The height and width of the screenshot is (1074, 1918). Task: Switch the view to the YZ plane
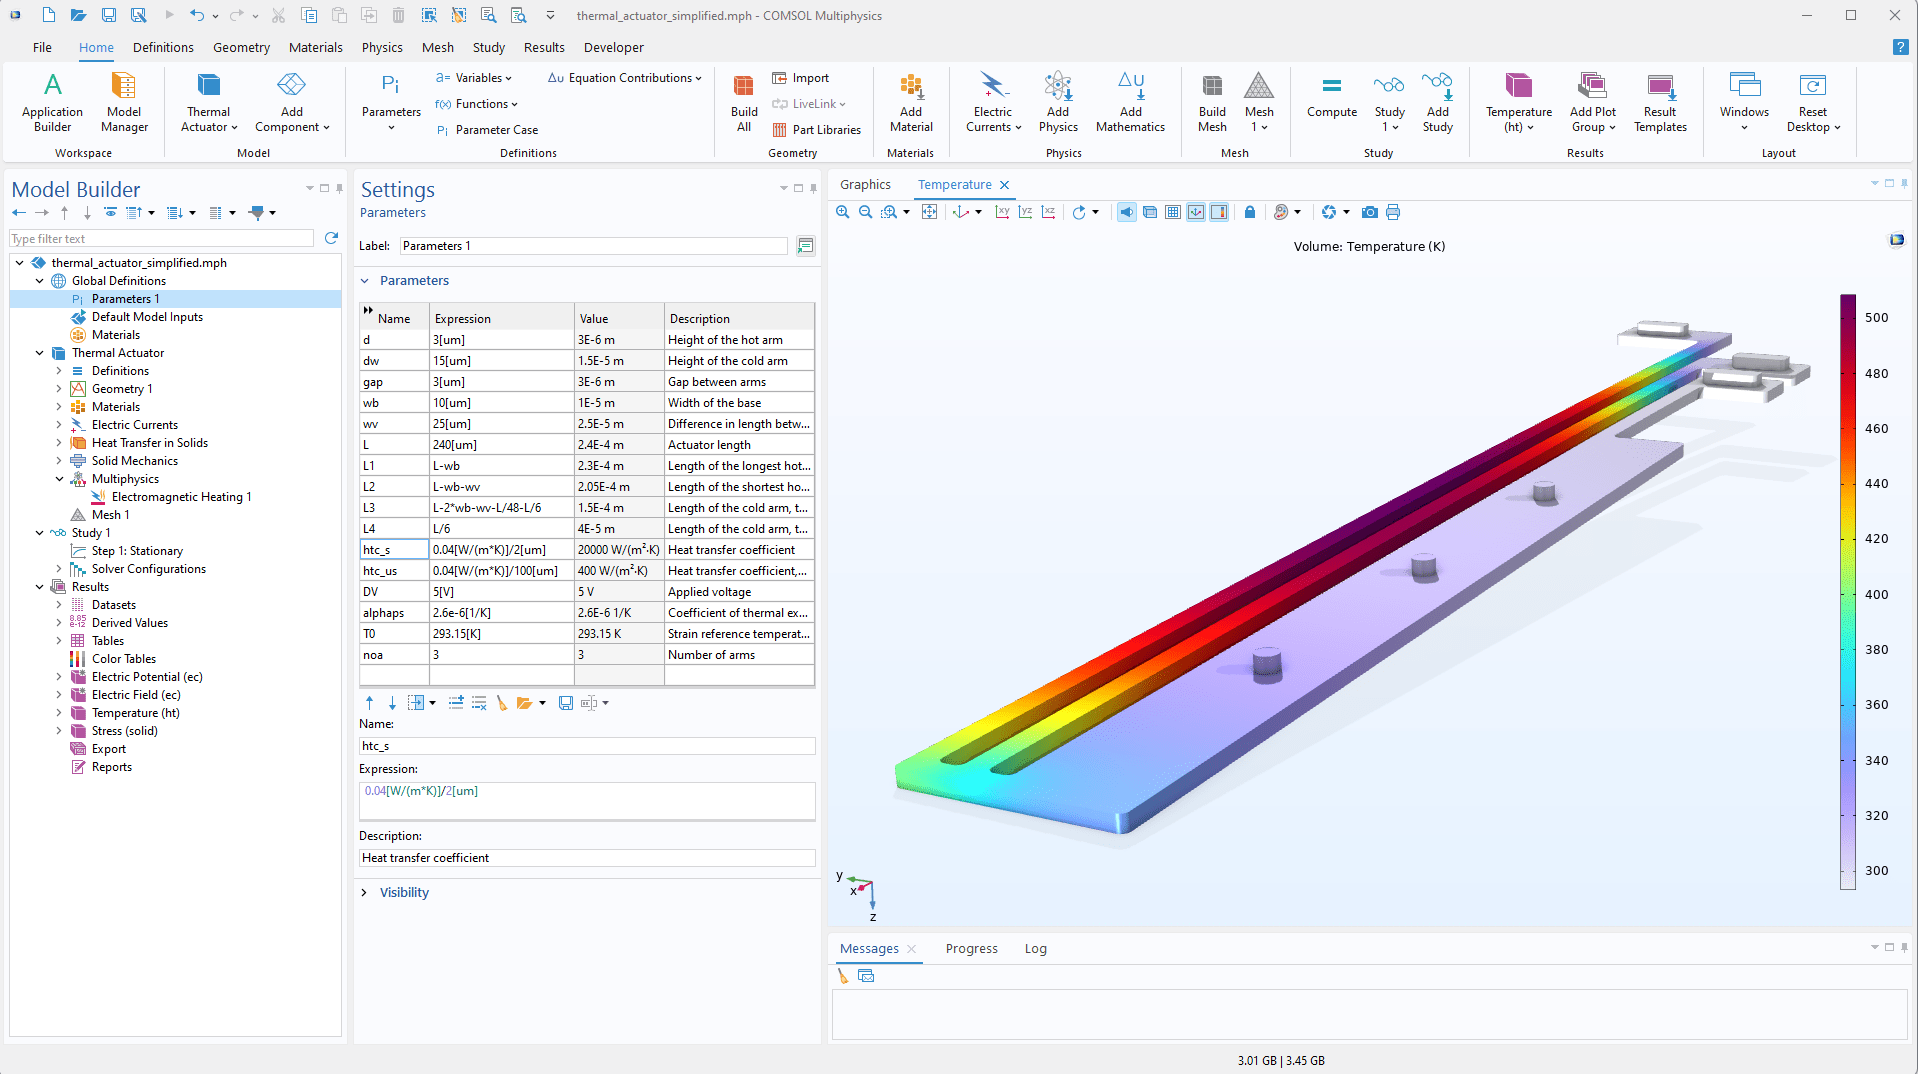coord(1025,212)
